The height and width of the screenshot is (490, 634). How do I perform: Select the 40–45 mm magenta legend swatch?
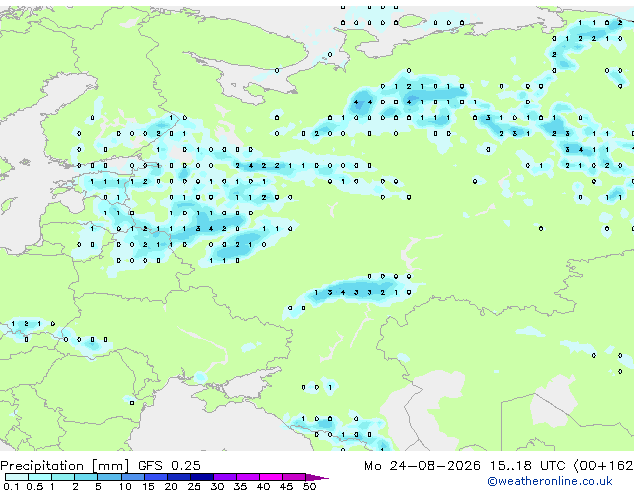point(271,477)
